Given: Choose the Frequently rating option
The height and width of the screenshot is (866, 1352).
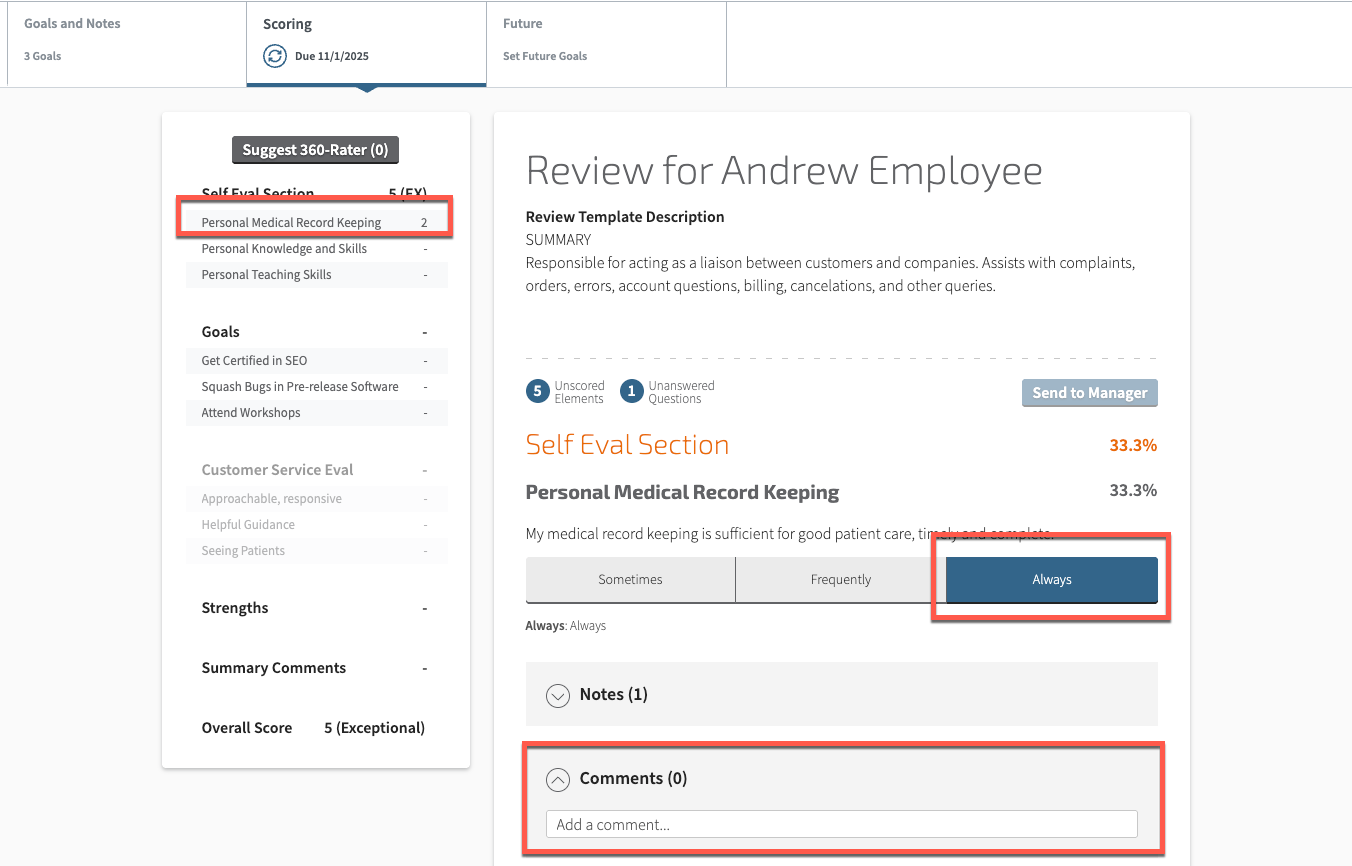Looking at the screenshot, I should 841,580.
